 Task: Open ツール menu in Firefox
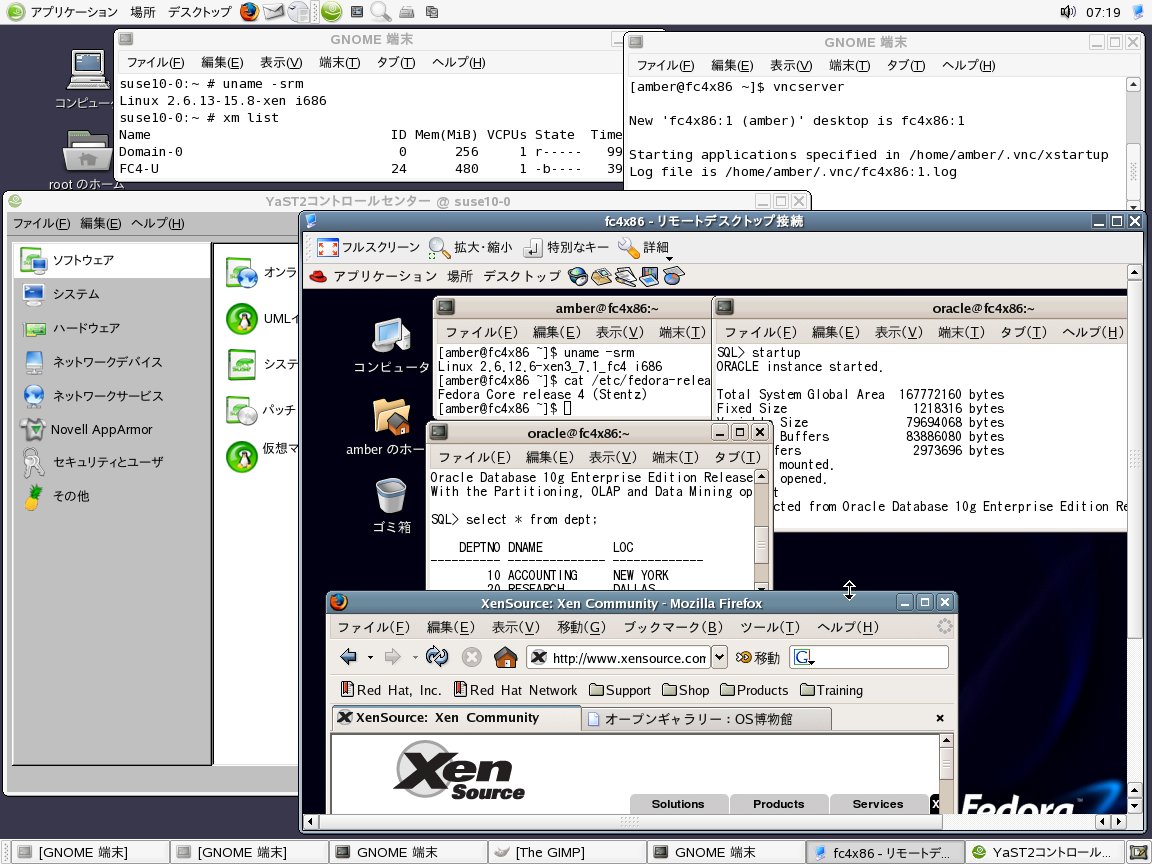point(769,627)
